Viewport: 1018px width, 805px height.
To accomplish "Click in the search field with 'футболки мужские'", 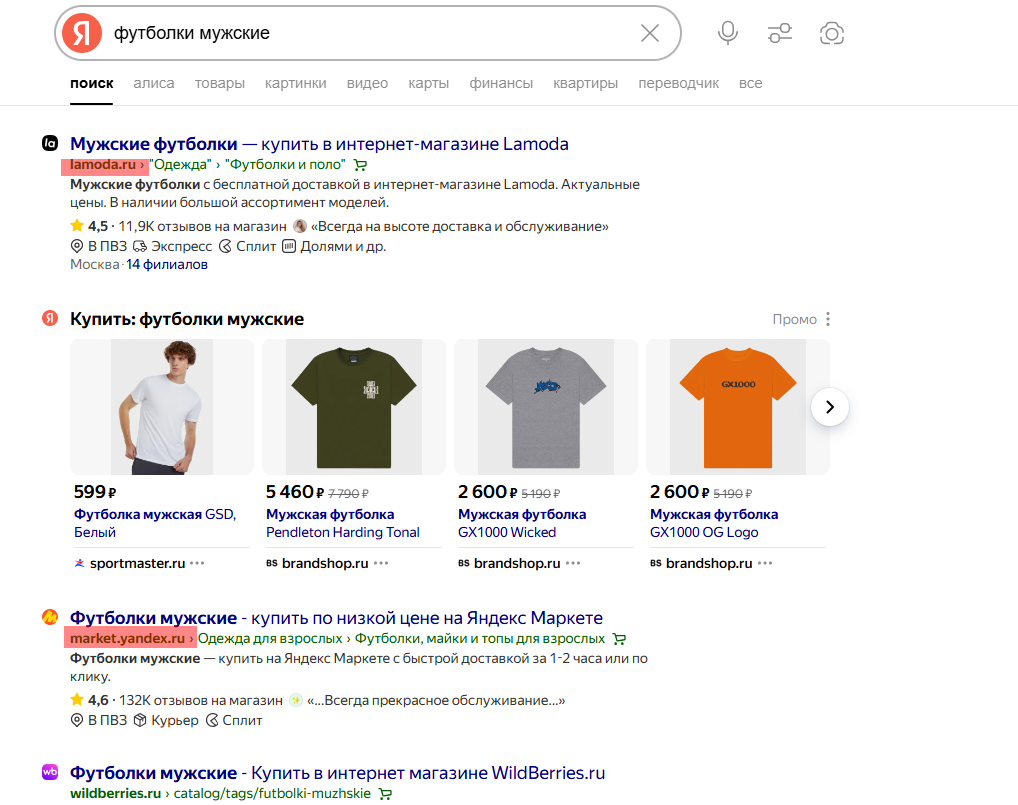I will coord(370,33).
